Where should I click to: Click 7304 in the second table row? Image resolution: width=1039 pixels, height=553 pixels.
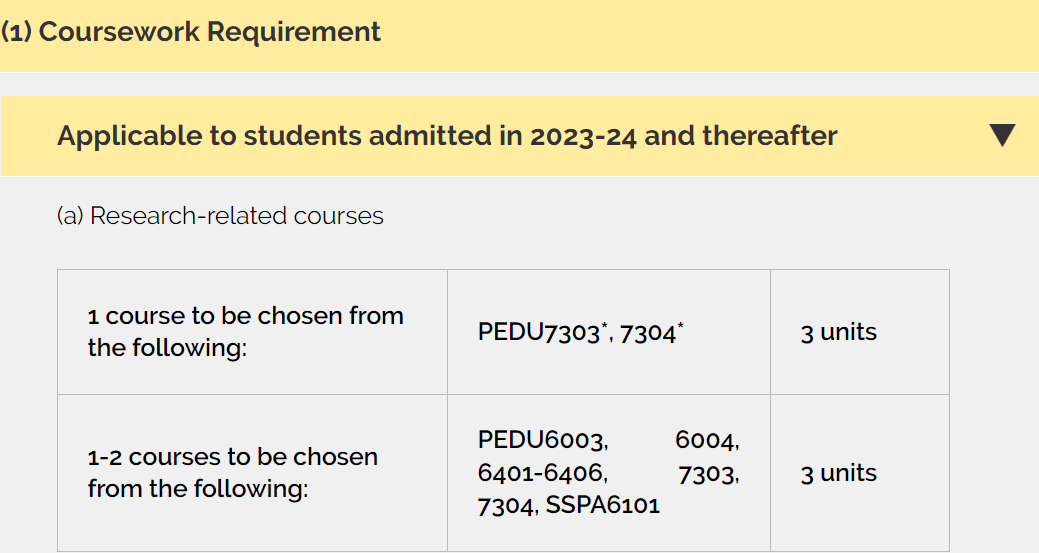[508, 506]
